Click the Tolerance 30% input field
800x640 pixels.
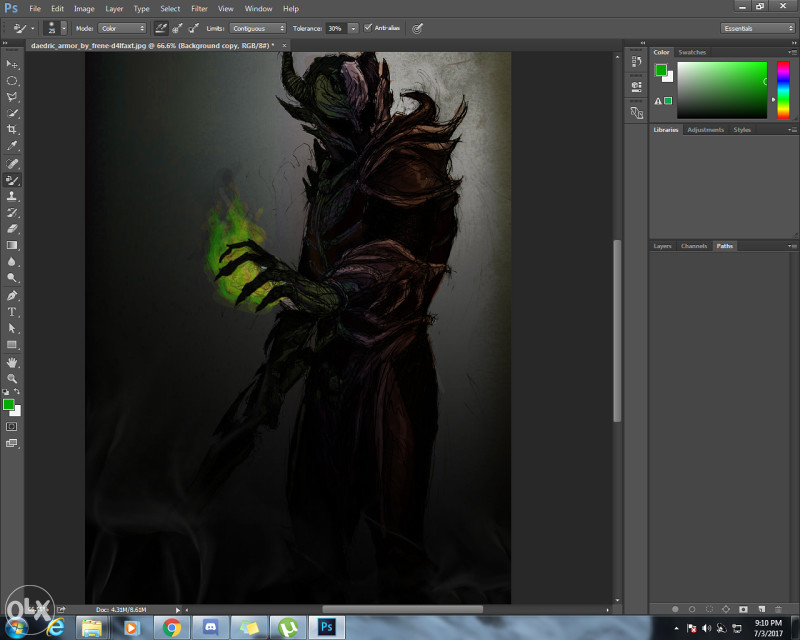coord(336,29)
